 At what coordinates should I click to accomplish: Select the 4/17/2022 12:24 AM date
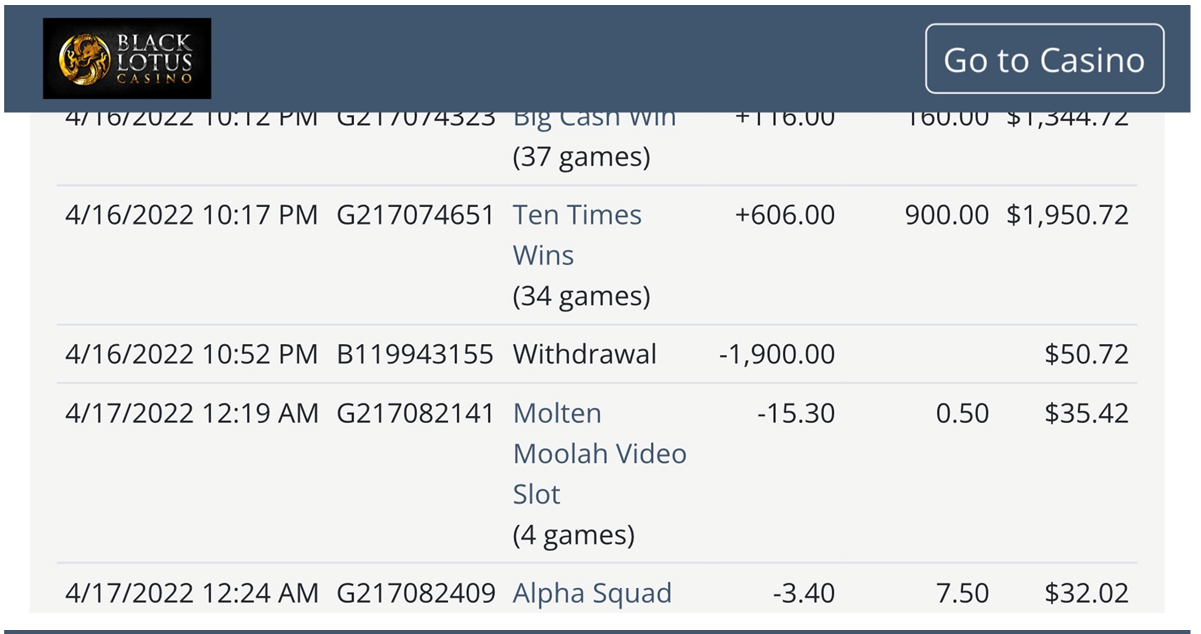coord(191,593)
